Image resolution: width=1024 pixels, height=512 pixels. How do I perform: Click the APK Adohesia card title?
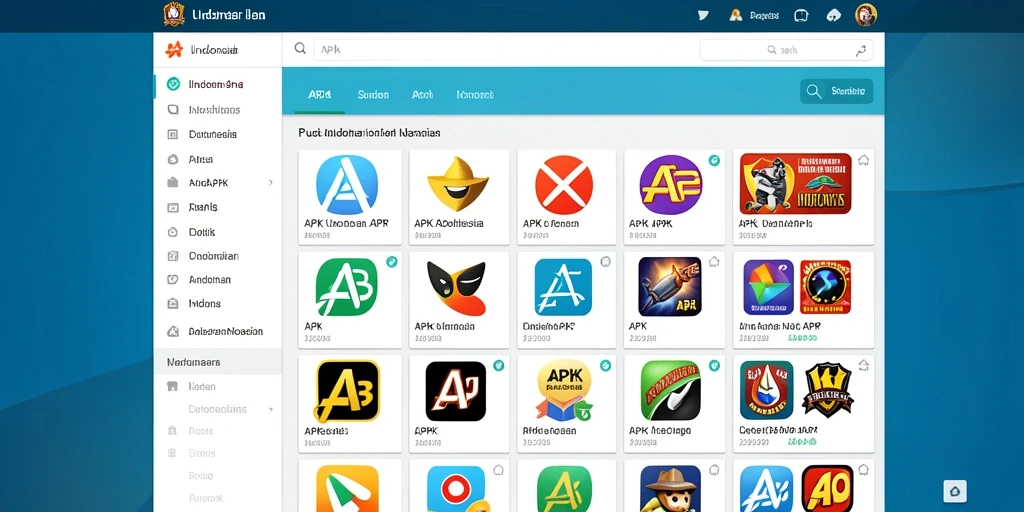tap(449, 223)
